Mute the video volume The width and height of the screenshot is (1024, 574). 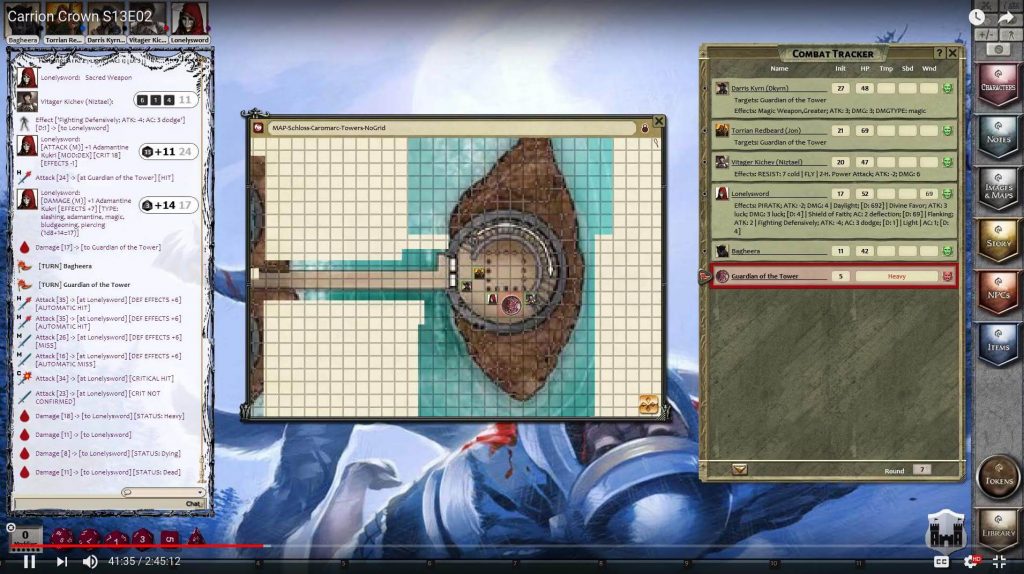(90, 562)
